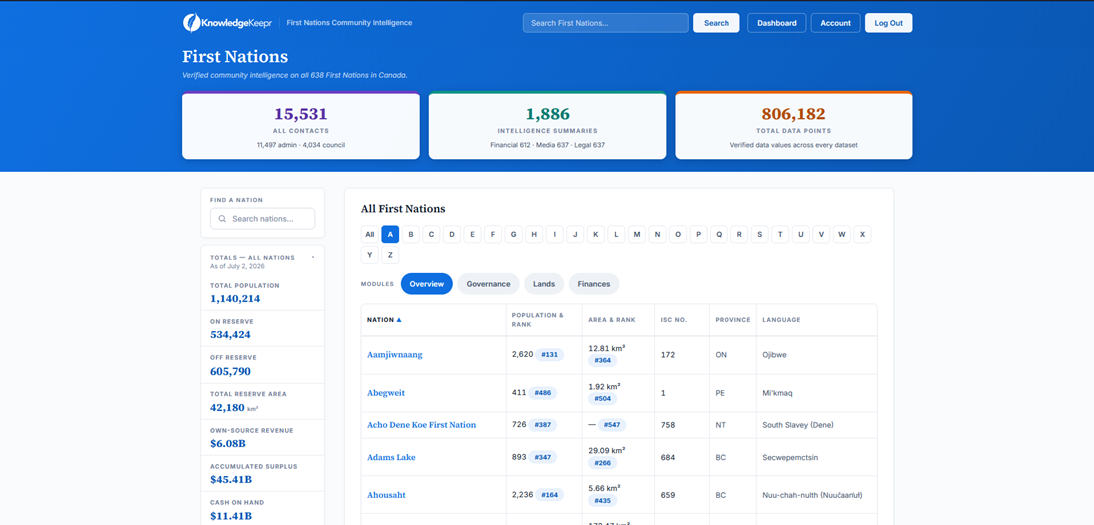
Task: Click the #131 population rank badge
Action: click(550, 355)
